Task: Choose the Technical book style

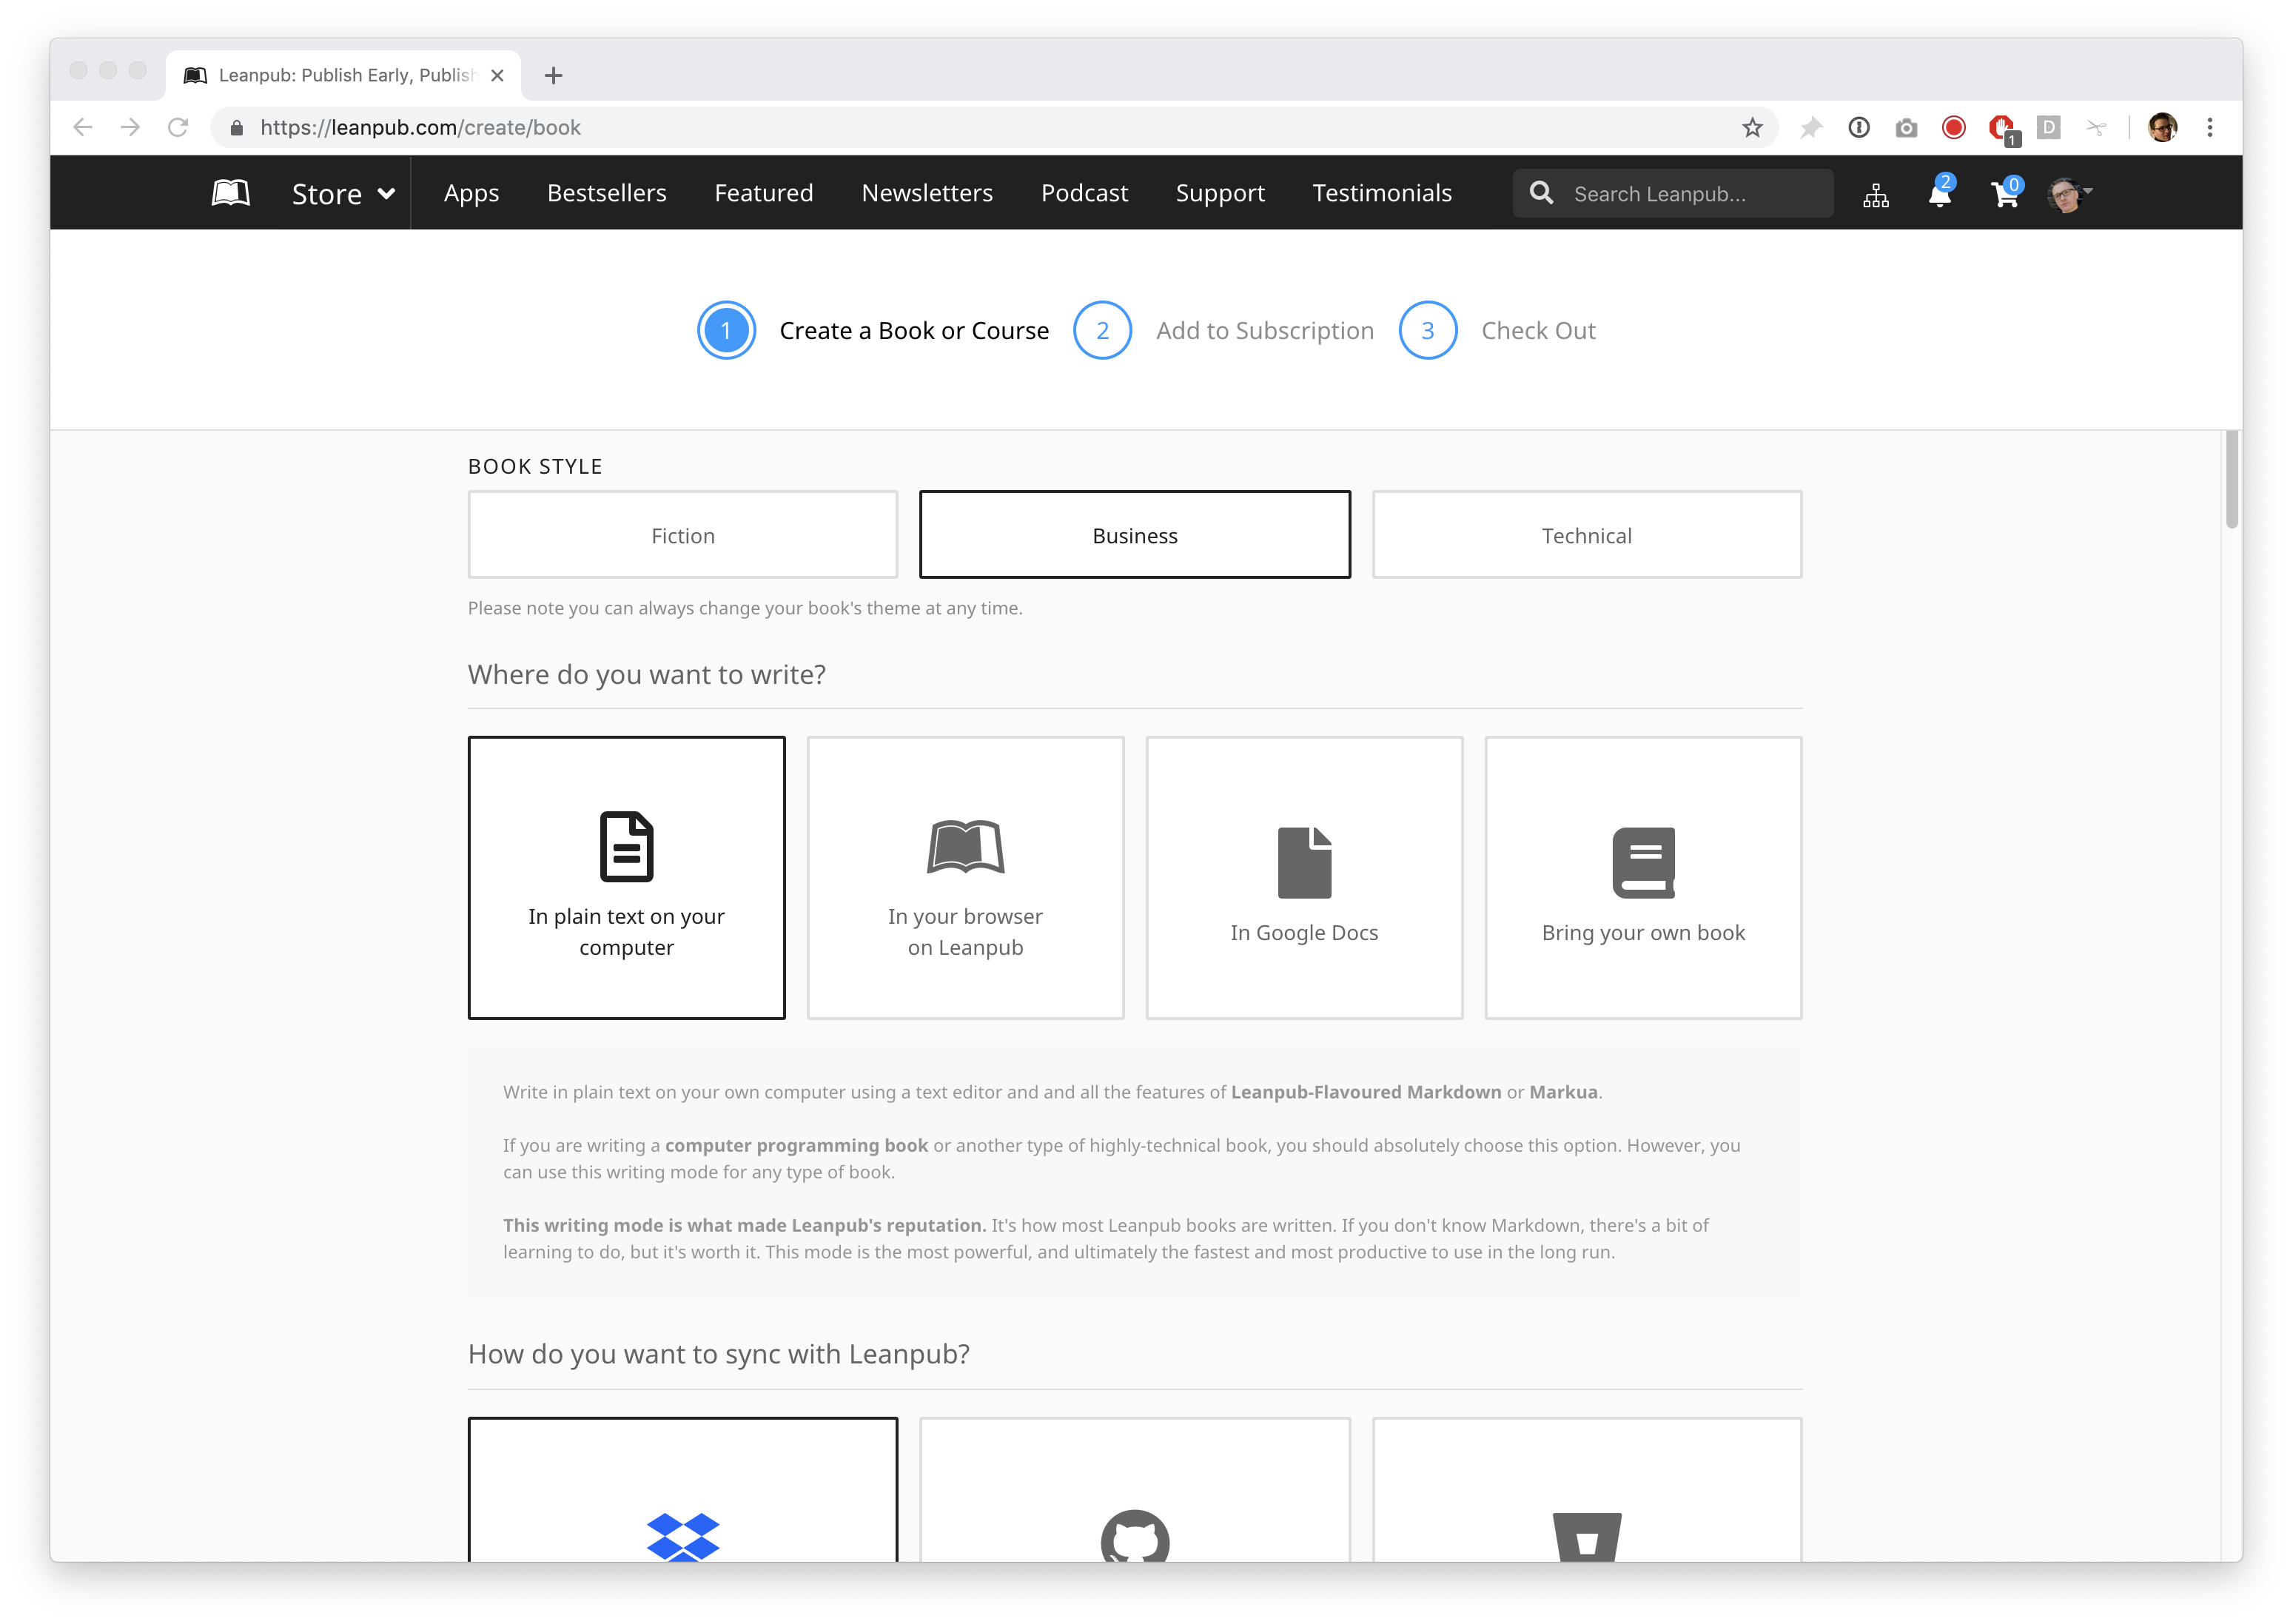Action: [x=1587, y=535]
